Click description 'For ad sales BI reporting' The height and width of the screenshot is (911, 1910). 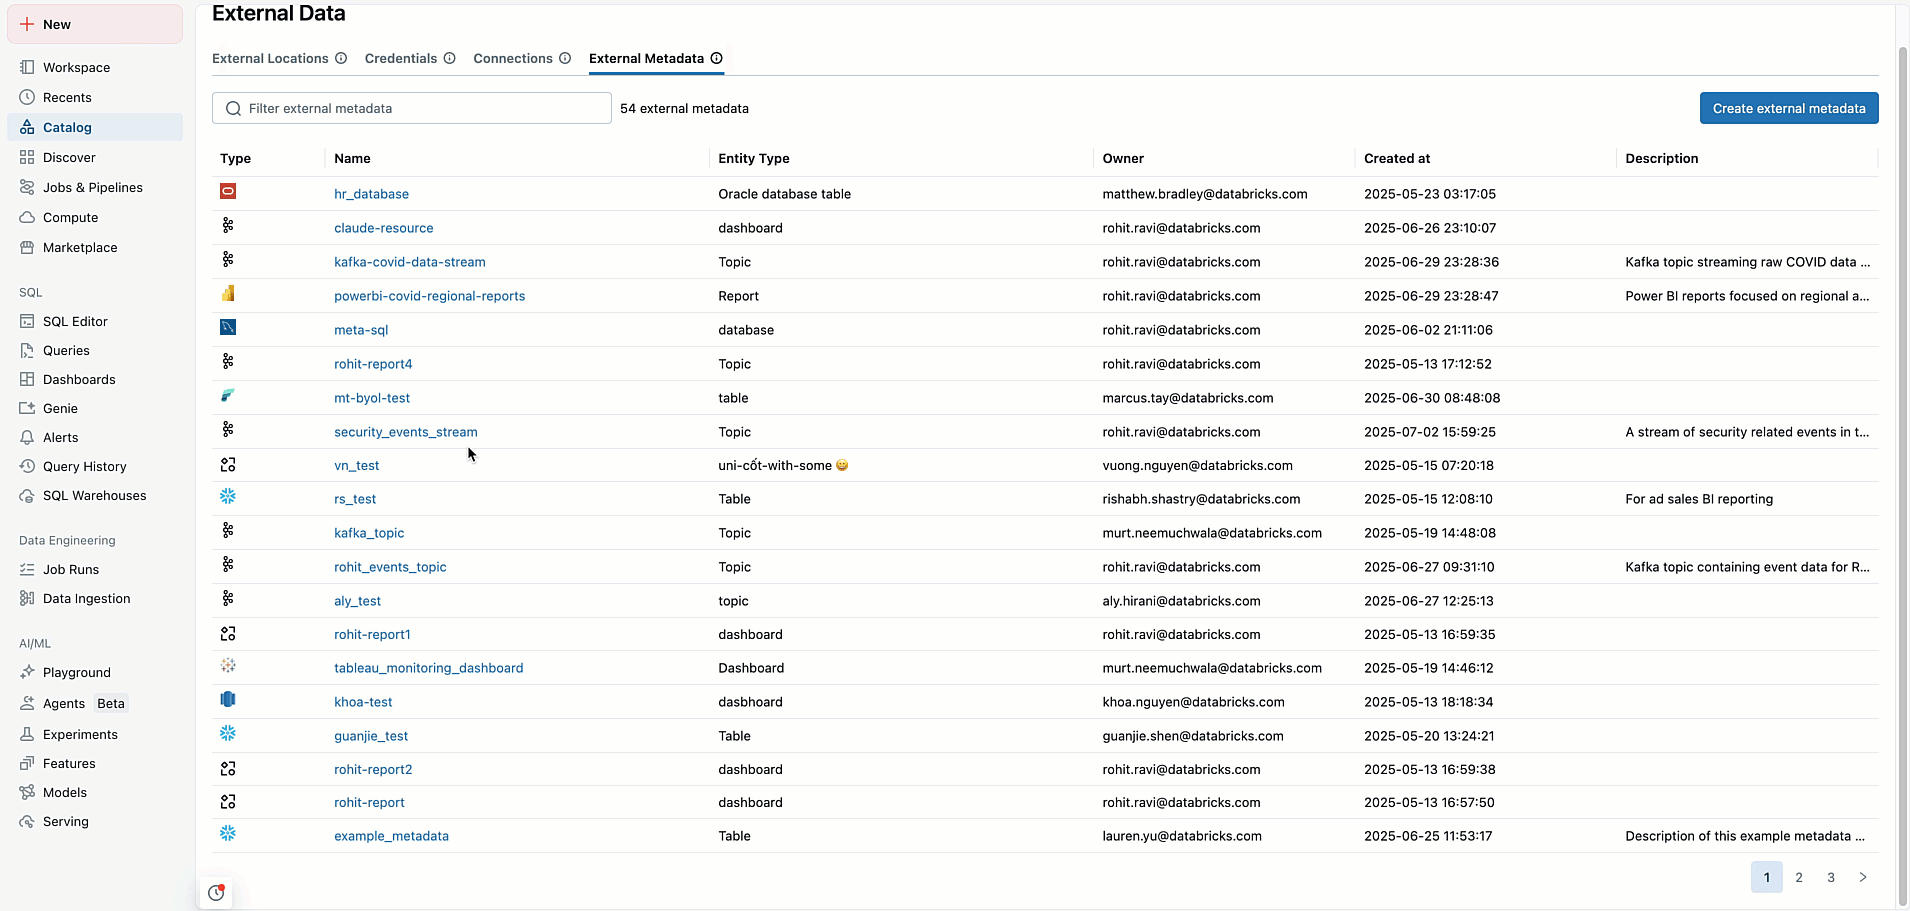coord(1699,499)
